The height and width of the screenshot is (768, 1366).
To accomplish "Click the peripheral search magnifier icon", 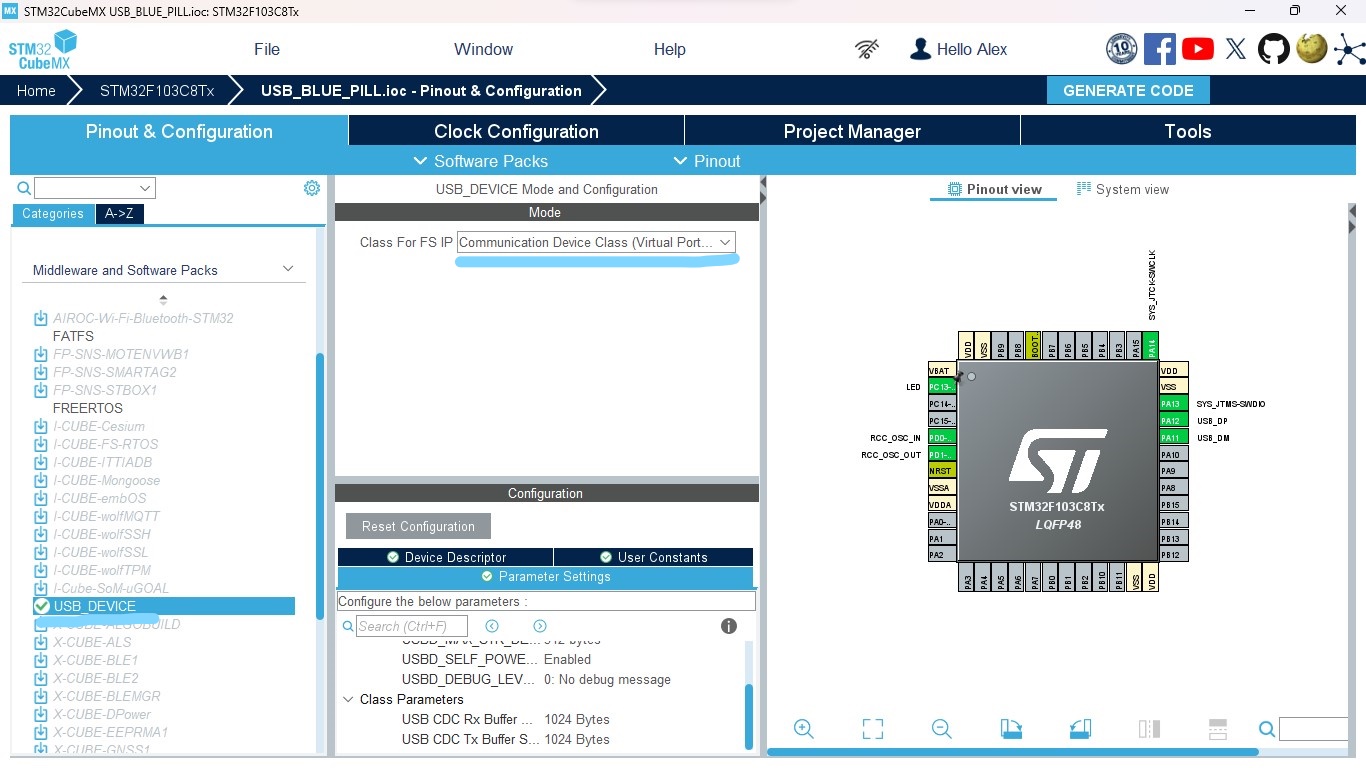I will coord(24,188).
